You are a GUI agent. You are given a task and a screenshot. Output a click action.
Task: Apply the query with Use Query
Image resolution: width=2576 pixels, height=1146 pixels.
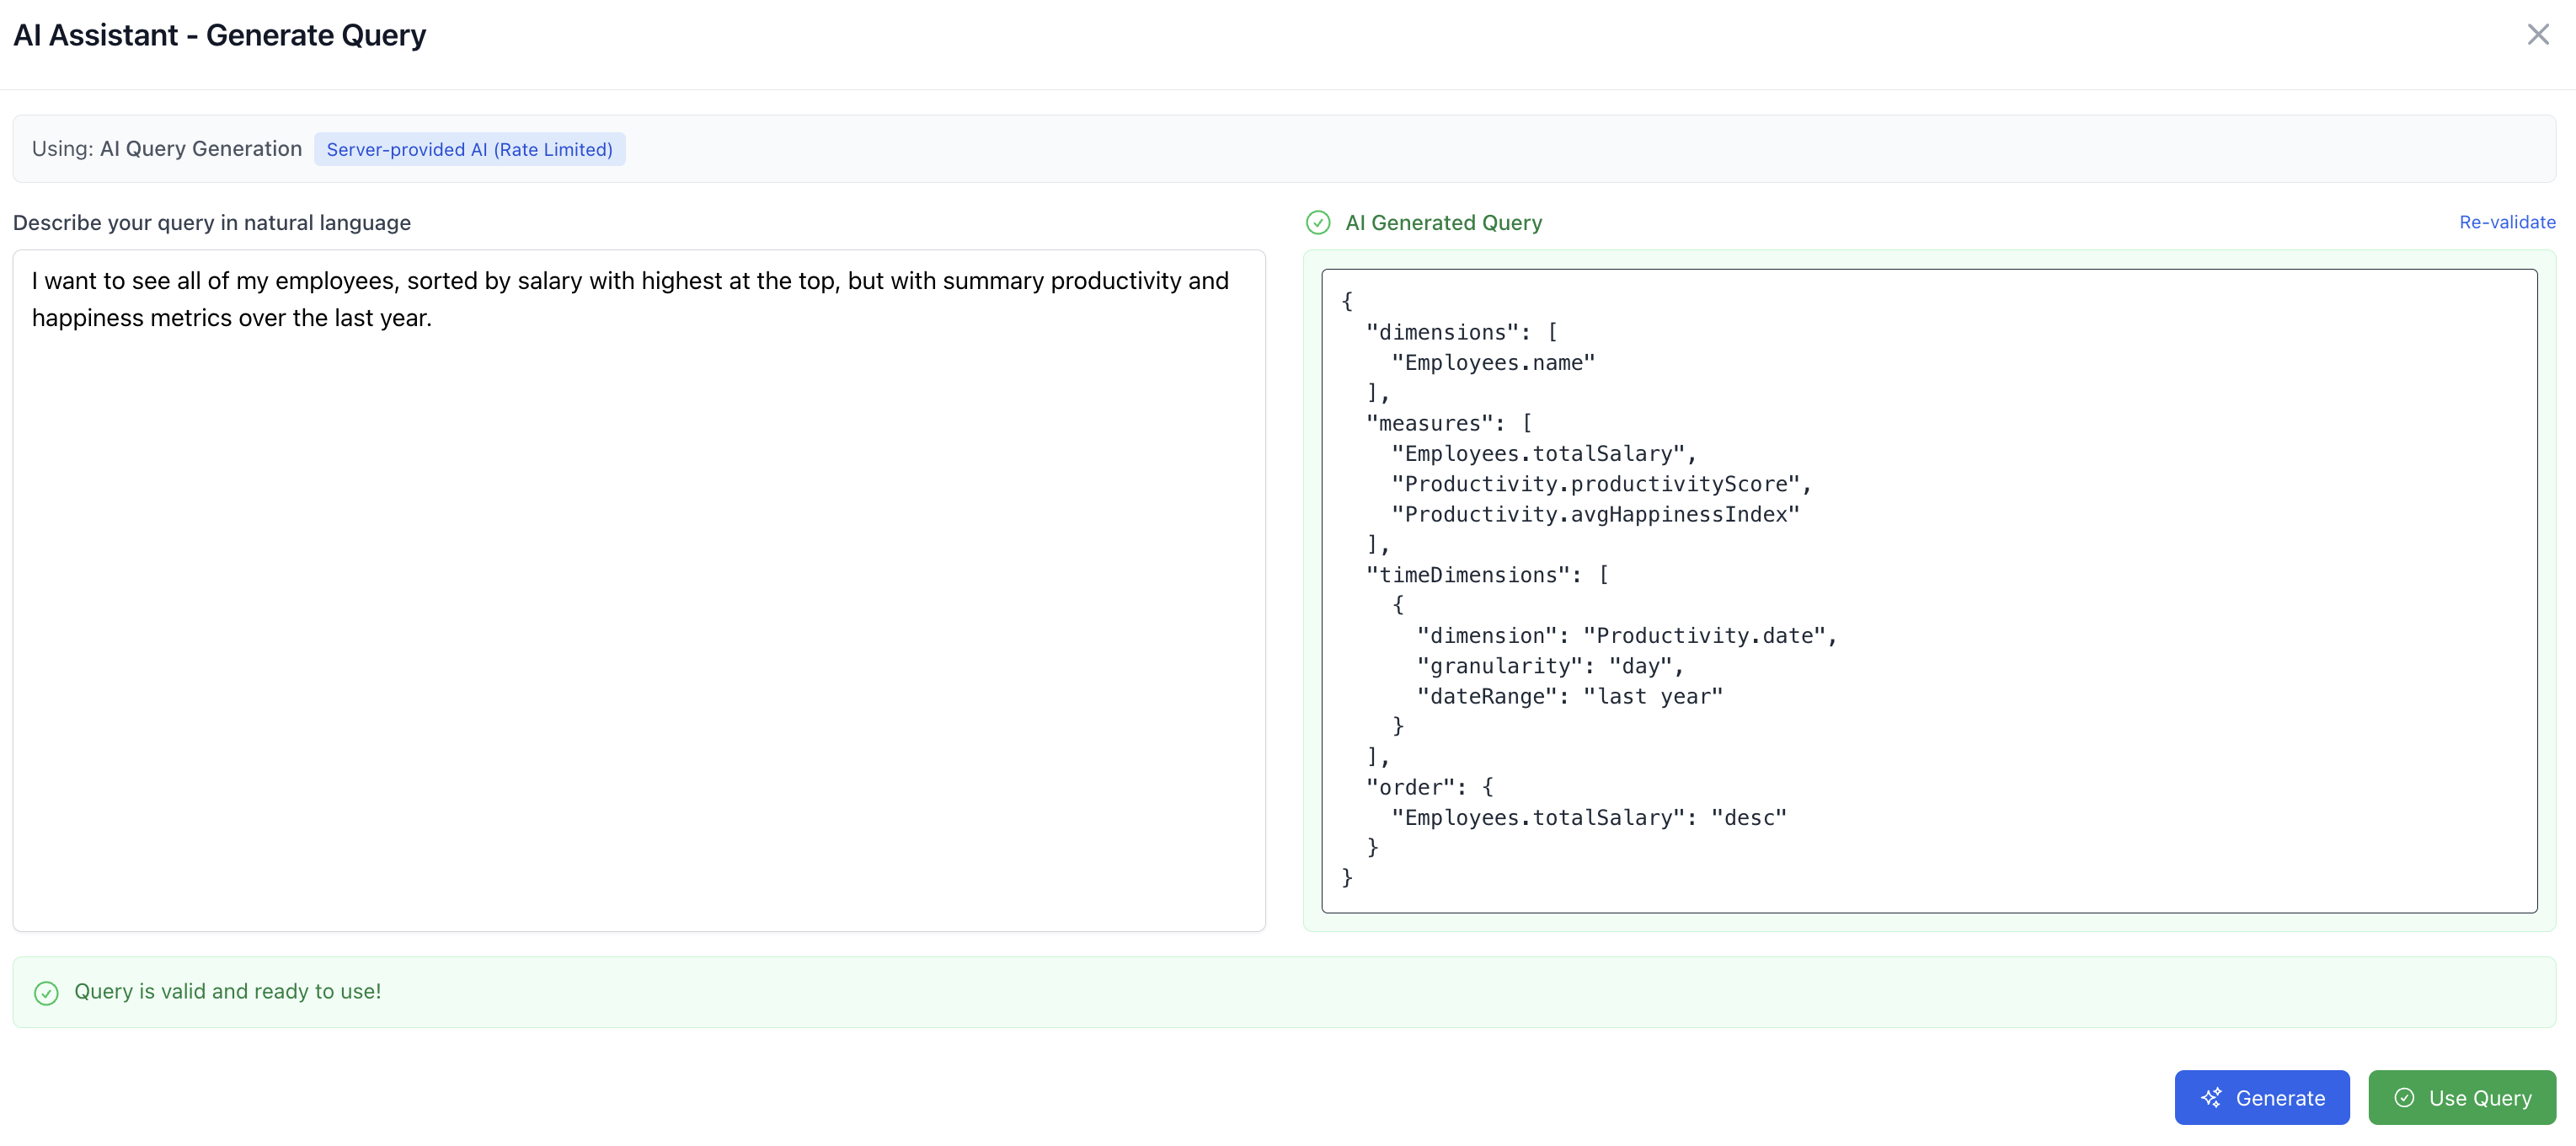click(2461, 1097)
